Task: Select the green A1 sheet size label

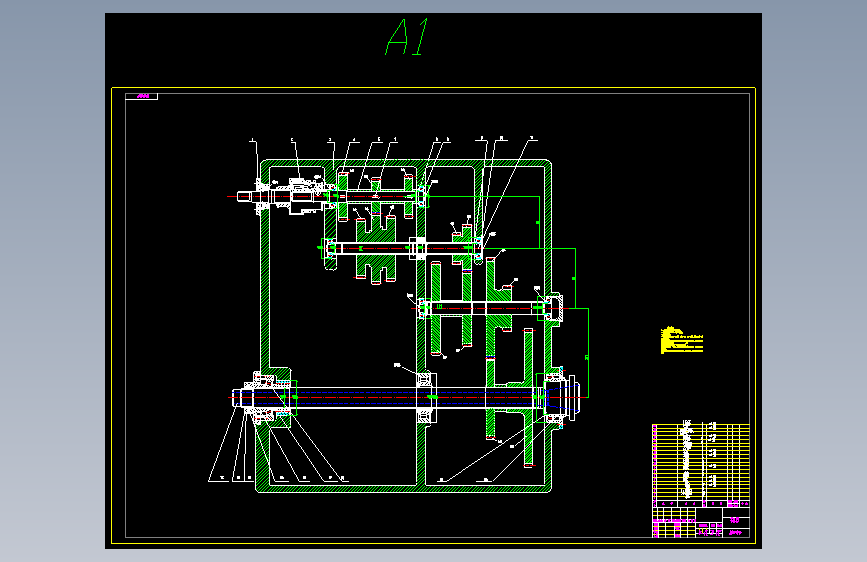Action: 408,37
